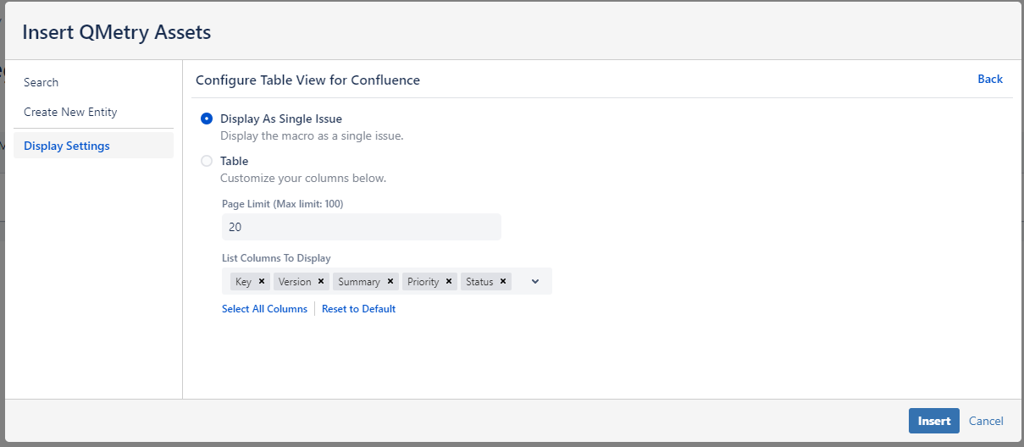Screen dimensions: 1024x447
Task: Click the Summary column tag label
Action: coord(358,282)
